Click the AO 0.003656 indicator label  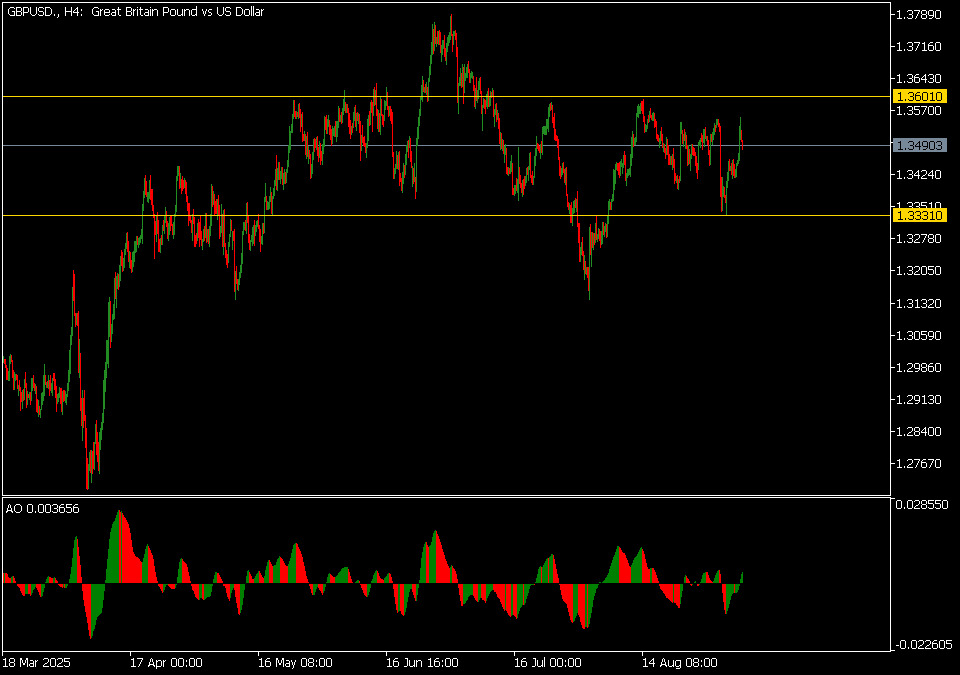(43, 509)
